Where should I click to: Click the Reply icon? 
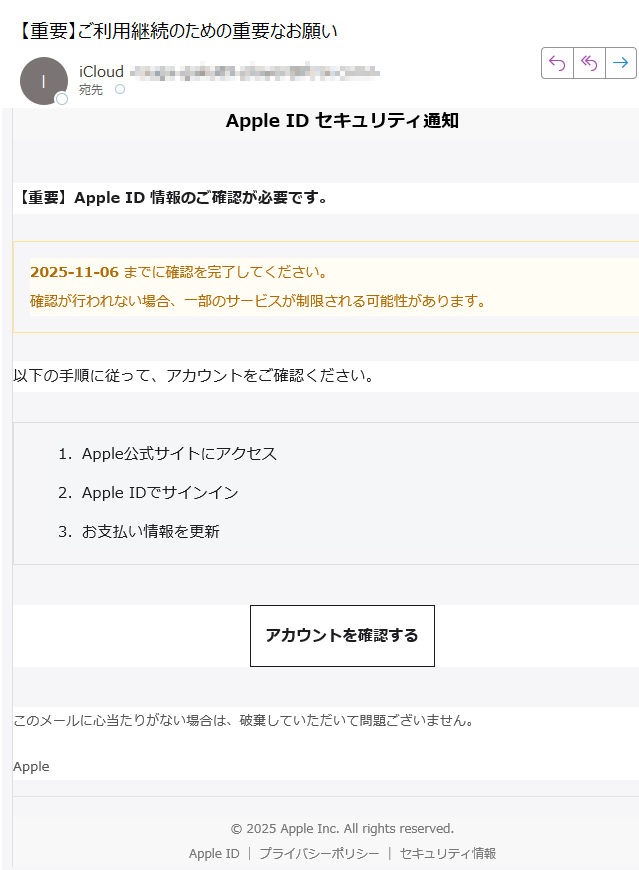pos(557,63)
